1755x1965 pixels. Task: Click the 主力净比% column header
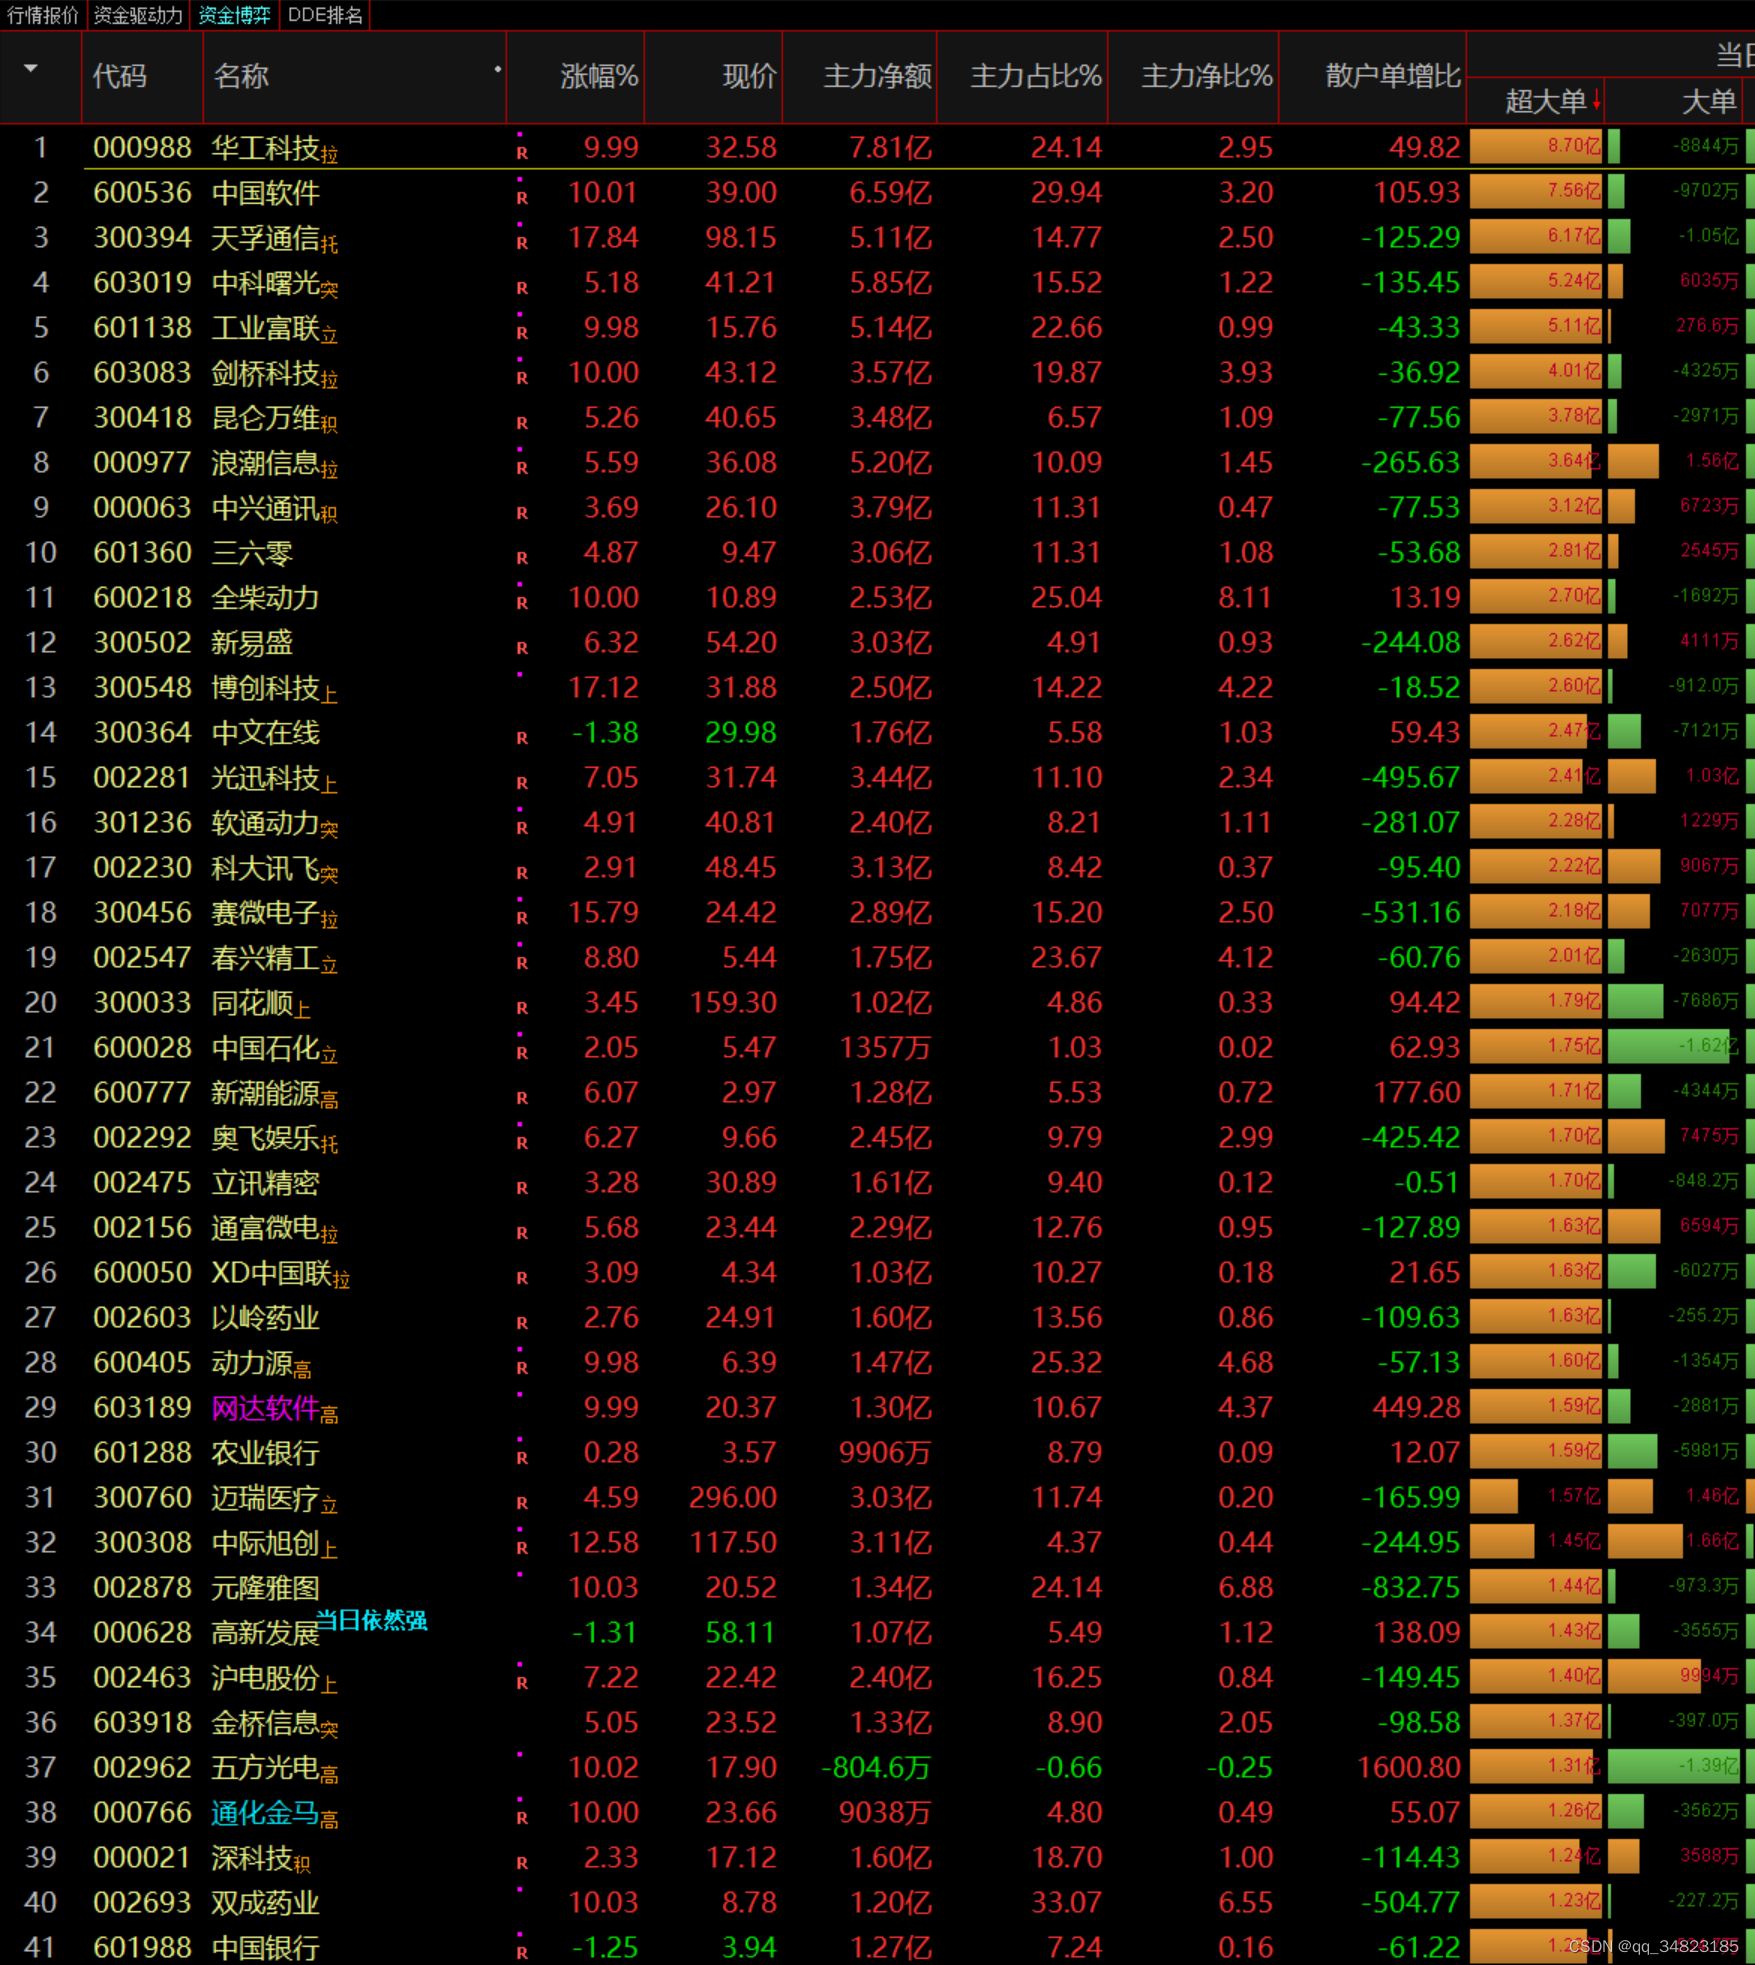(x=1207, y=77)
